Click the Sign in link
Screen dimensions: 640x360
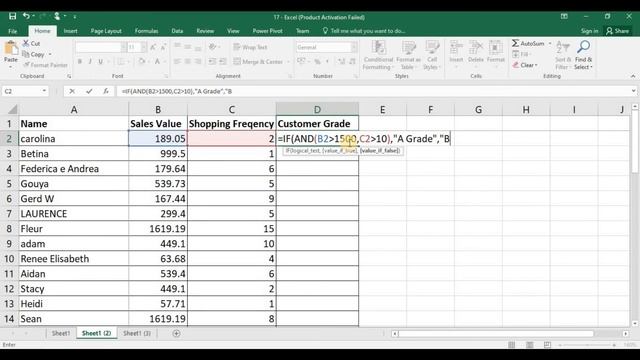(x=589, y=31)
